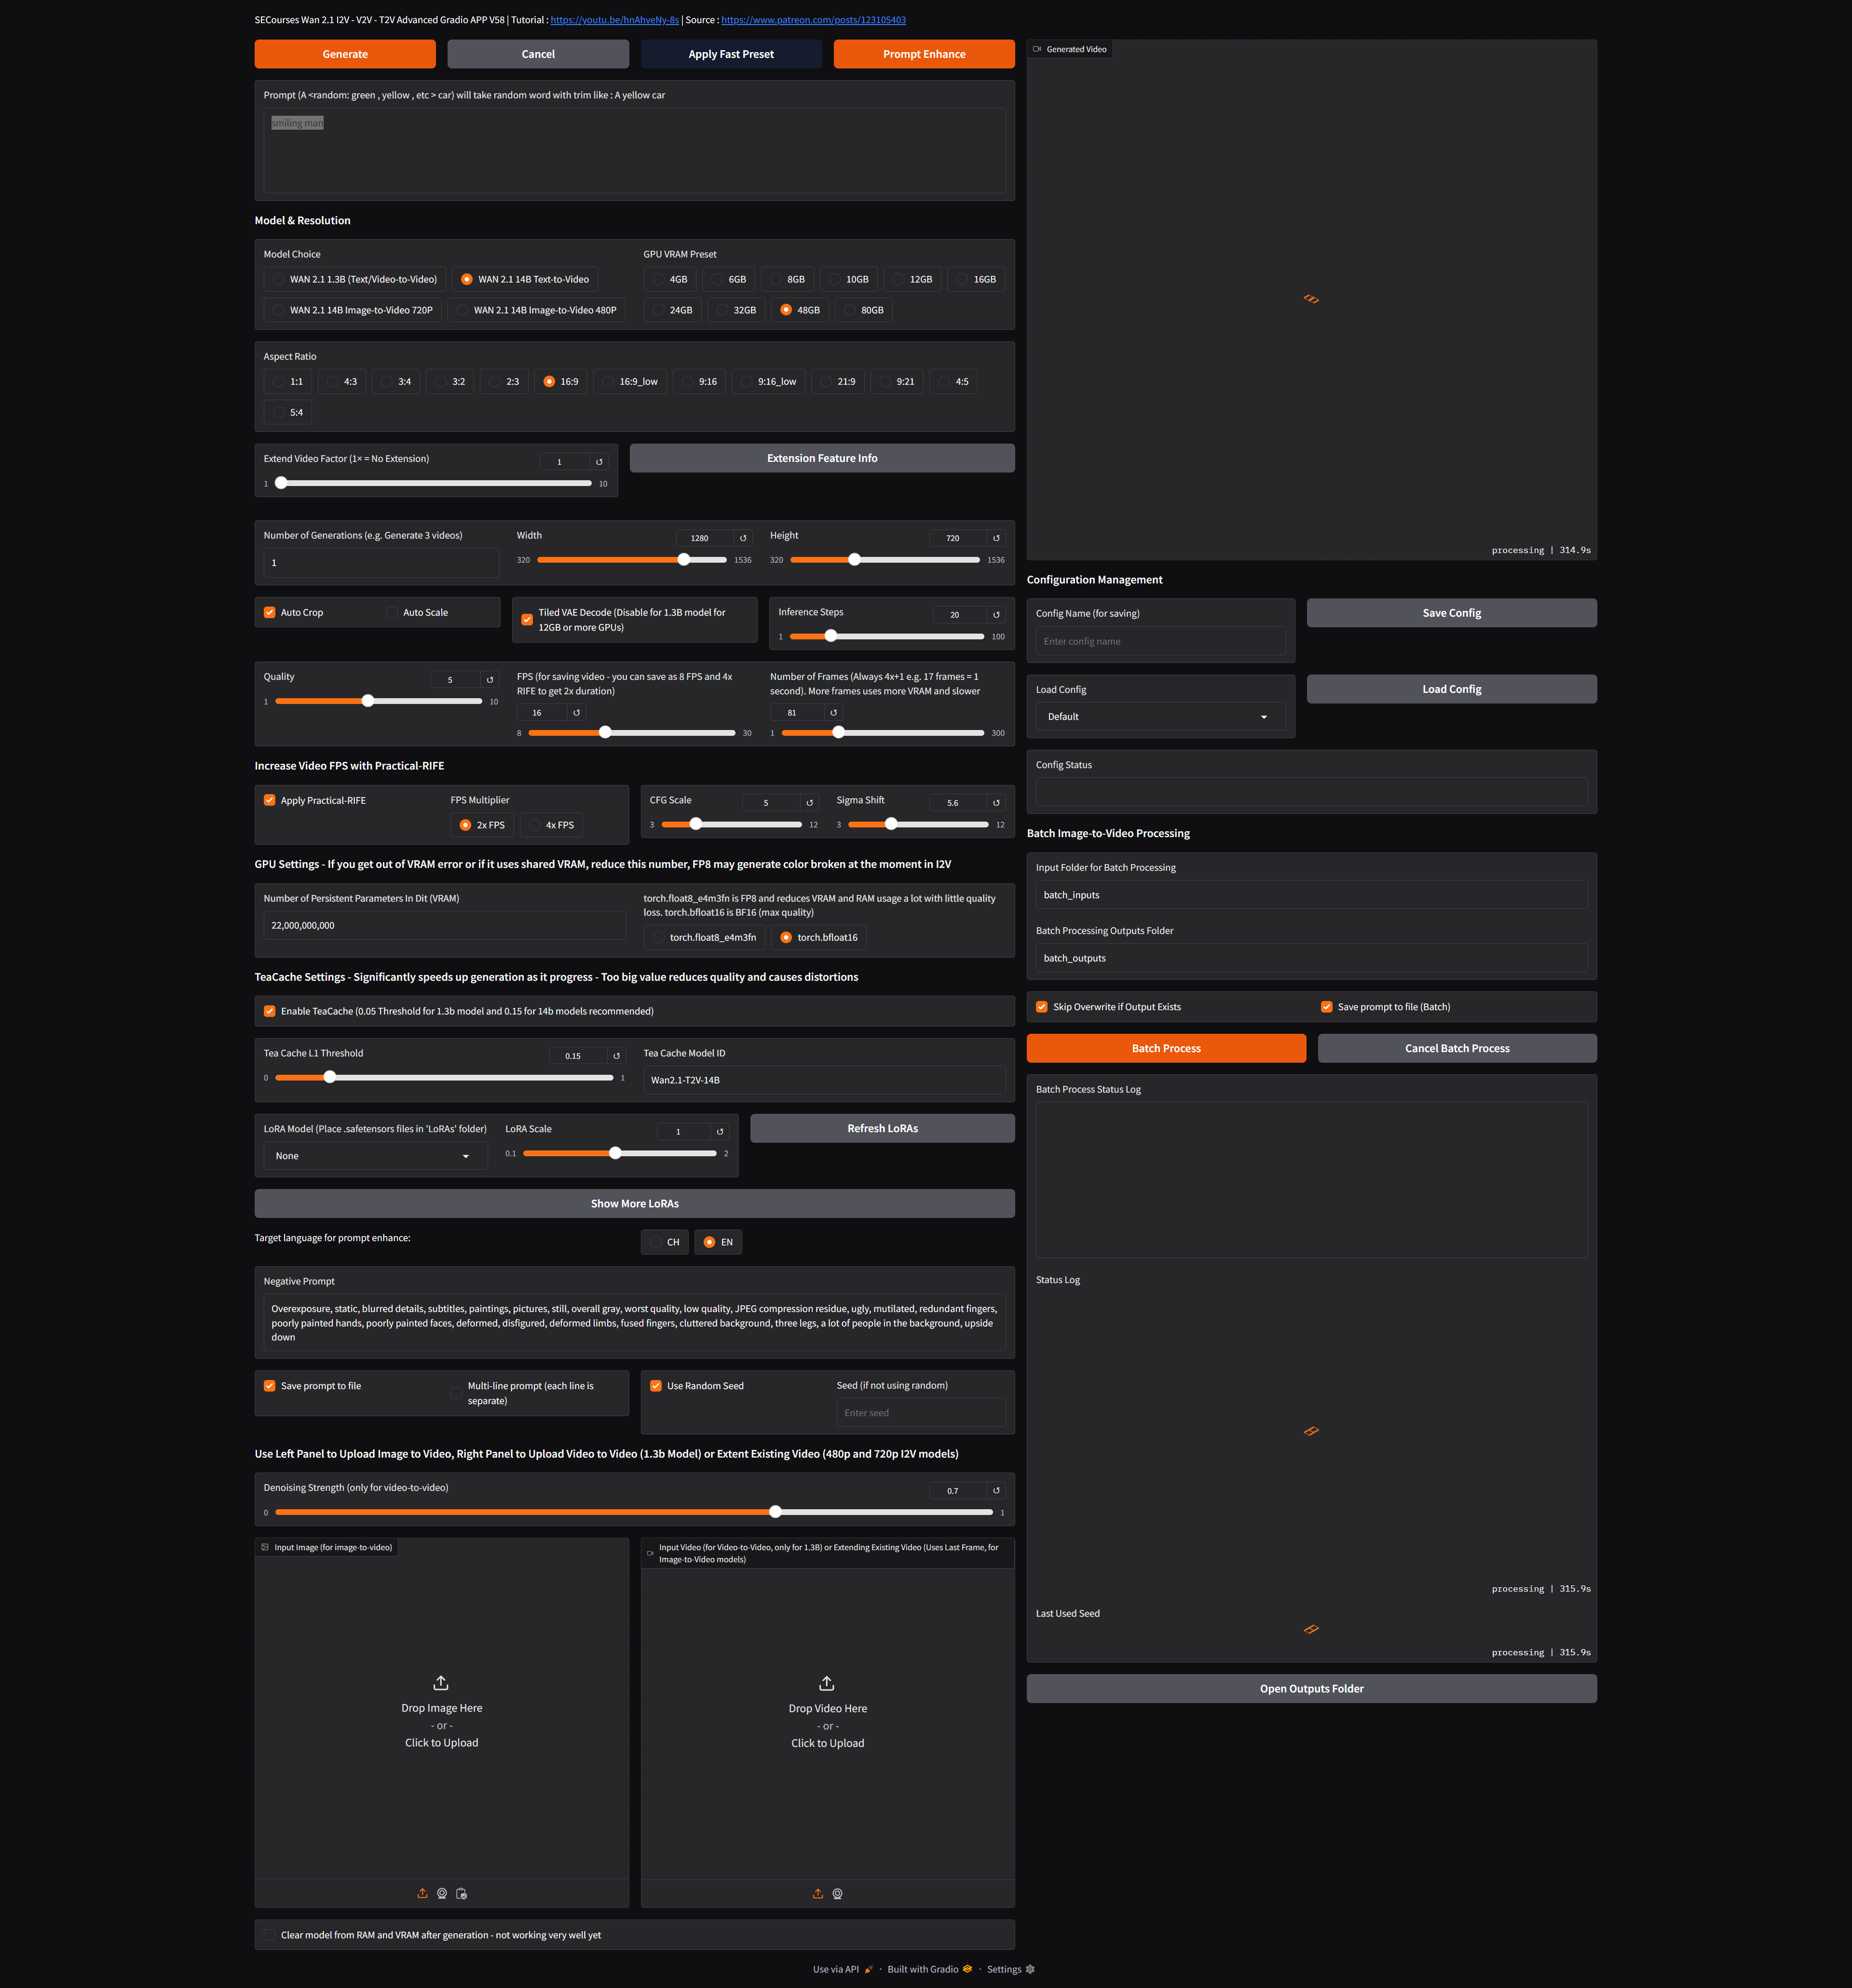Click upload icon under Input Image panel
Image resolution: width=1852 pixels, height=1988 pixels.
coord(422,1893)
